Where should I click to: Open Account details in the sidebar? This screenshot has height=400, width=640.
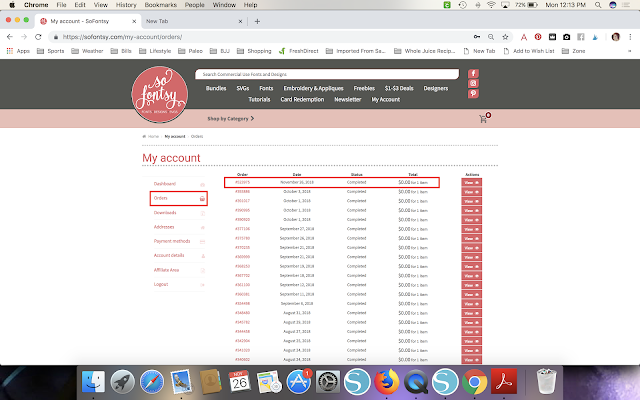[x=169, y=256]
